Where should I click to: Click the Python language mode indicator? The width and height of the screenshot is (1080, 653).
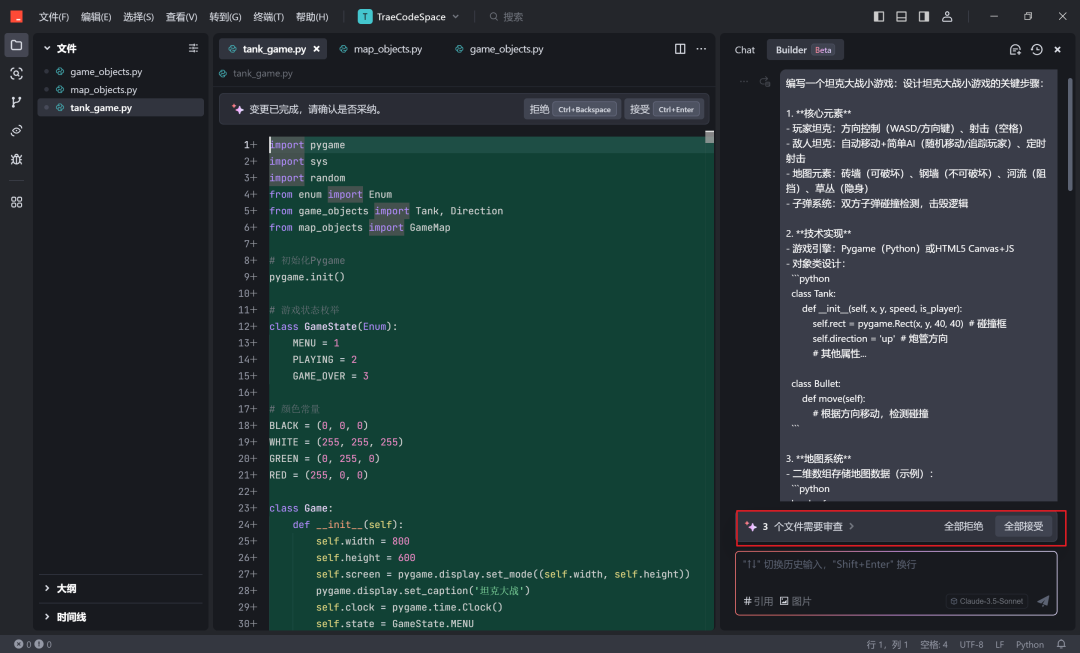click(x=1030, y=645)
